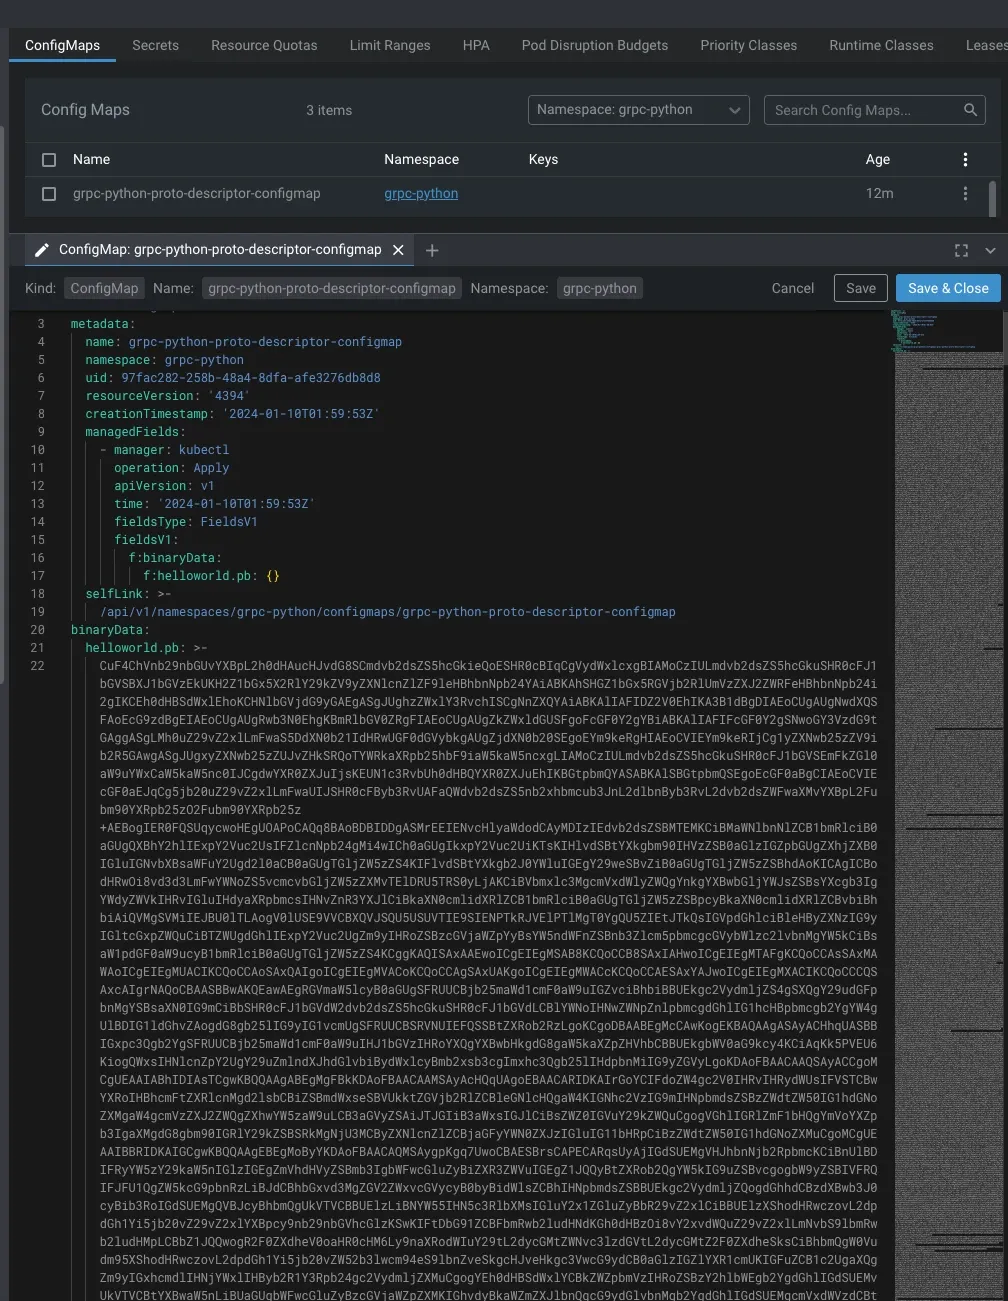Click the search magnifier icon in Config Maps

pos(970,110)
